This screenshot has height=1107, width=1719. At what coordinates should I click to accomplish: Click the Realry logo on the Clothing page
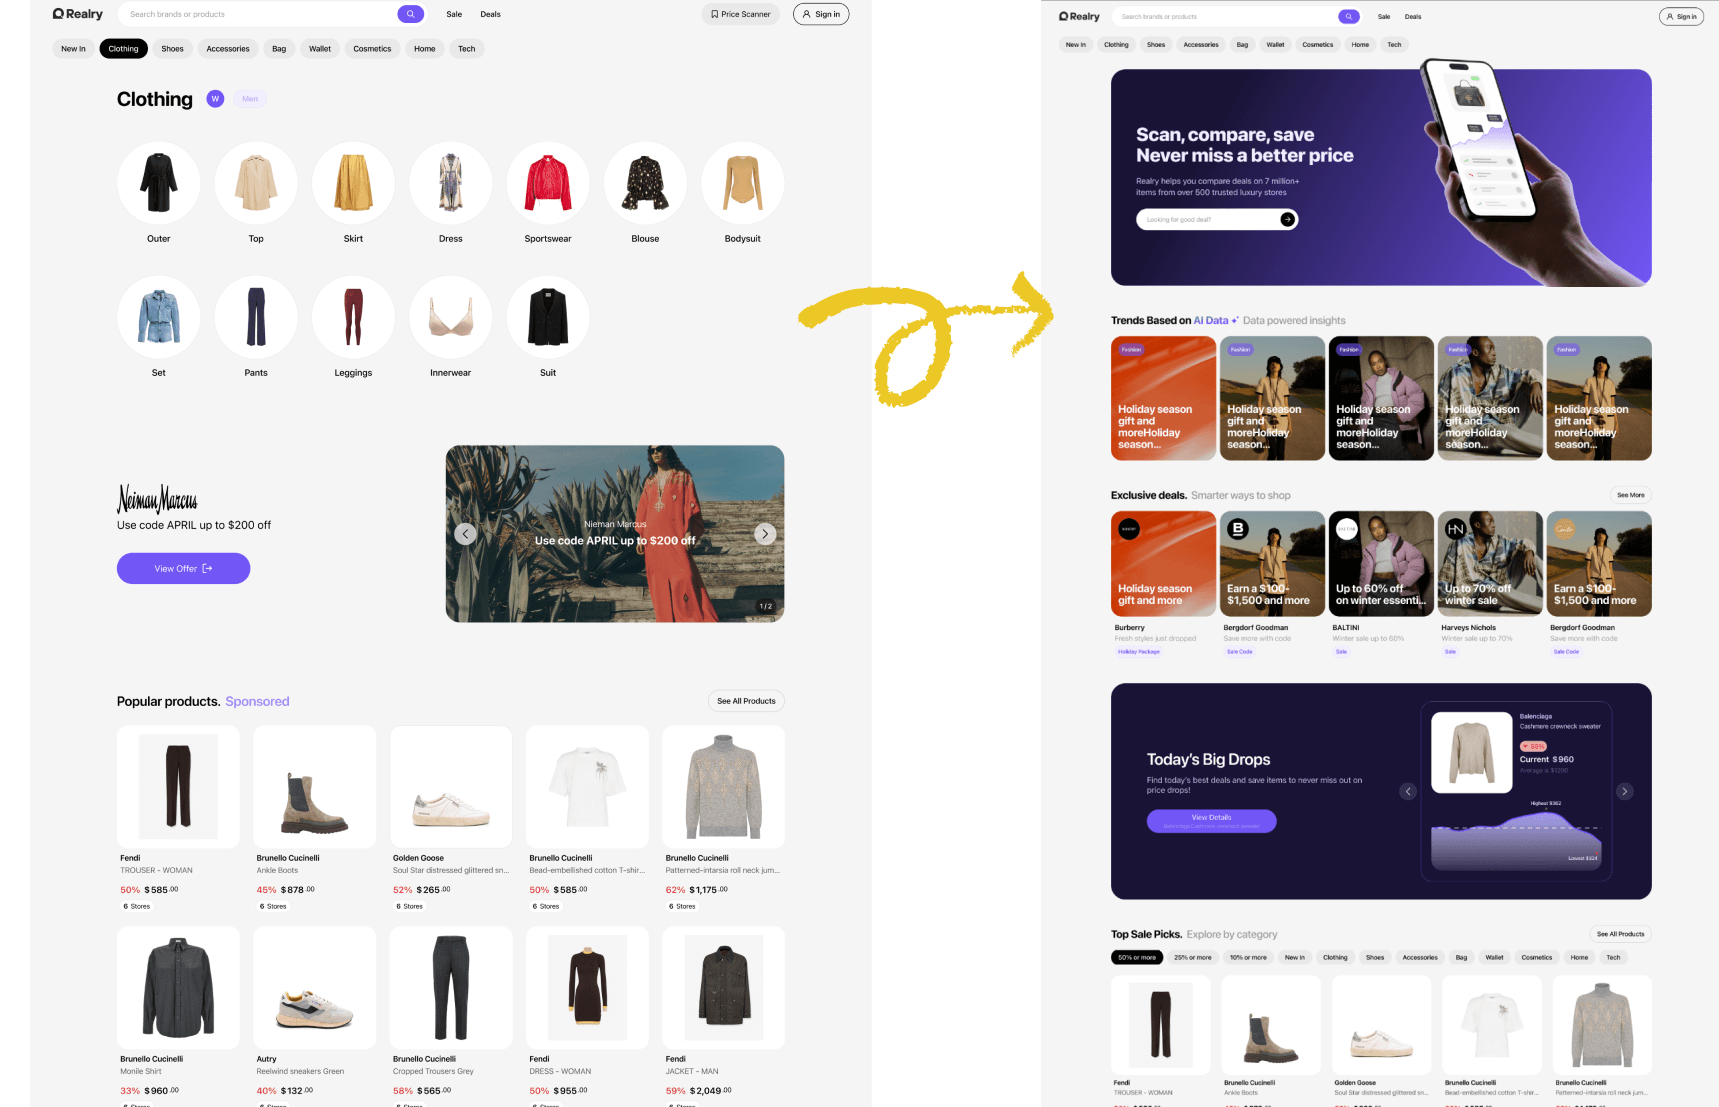[x=78, y=14]
